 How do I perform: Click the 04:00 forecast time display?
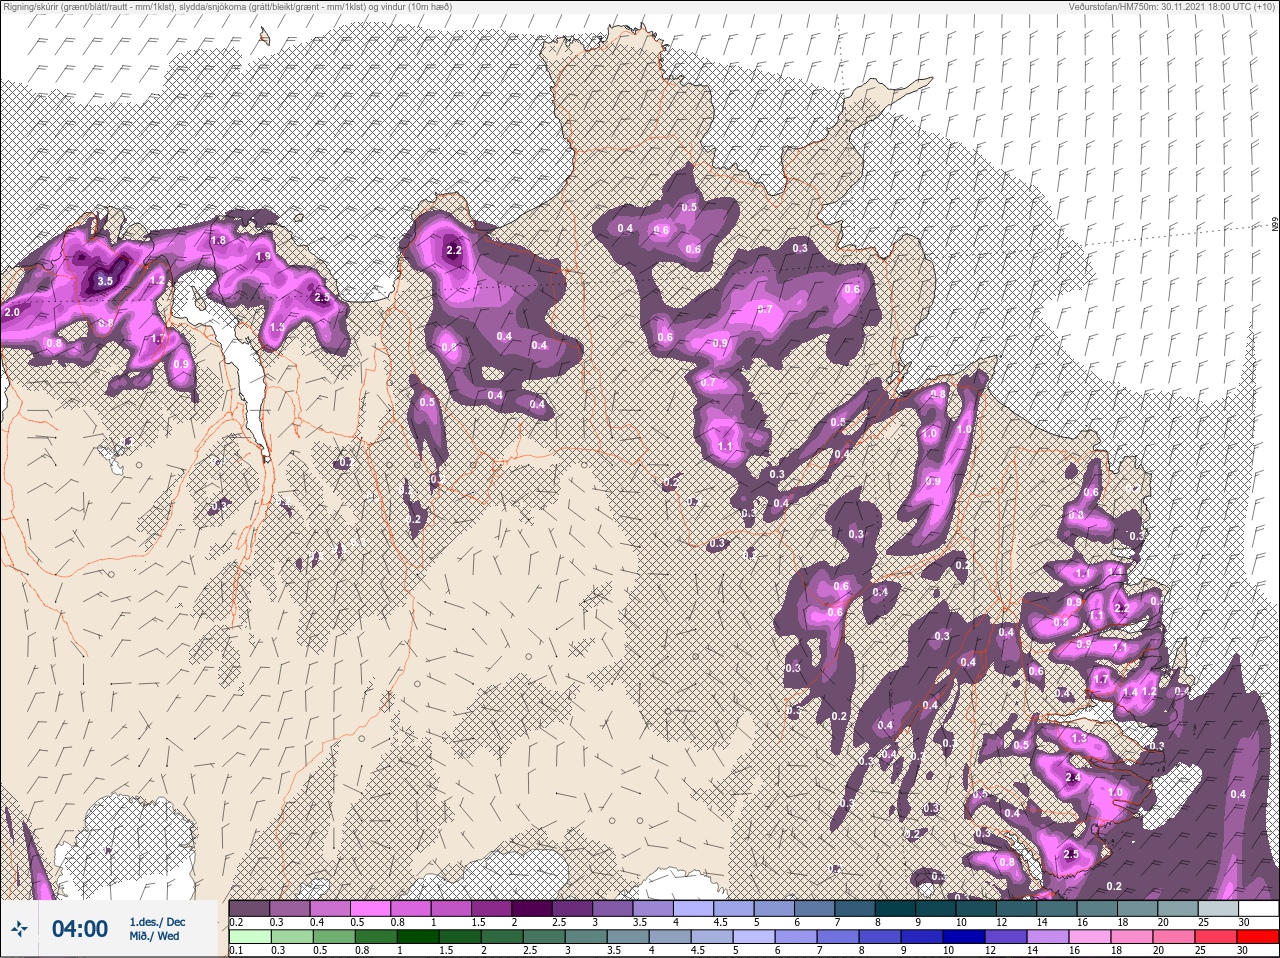click(x=80, y=929)
